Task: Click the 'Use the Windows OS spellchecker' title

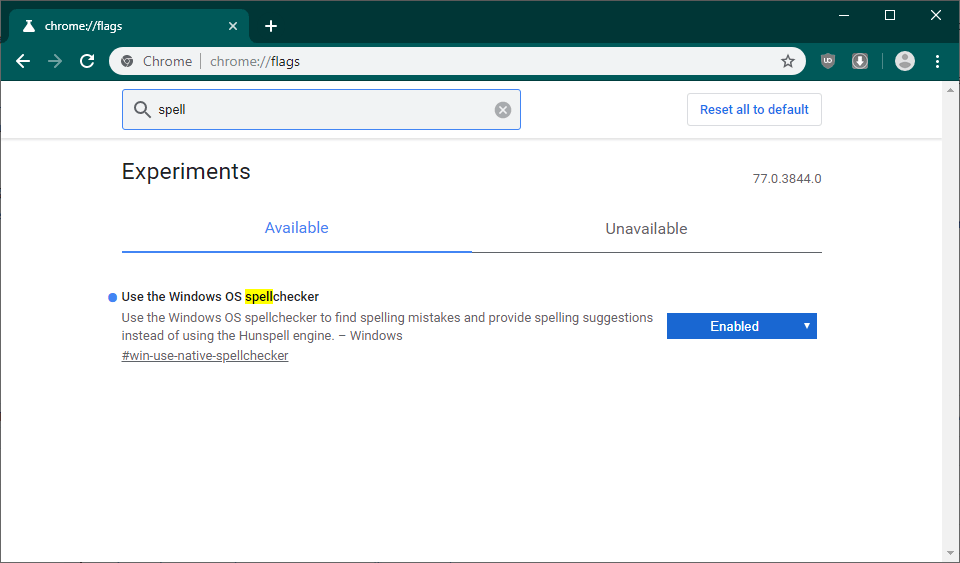Action: (x=220, y=297)
